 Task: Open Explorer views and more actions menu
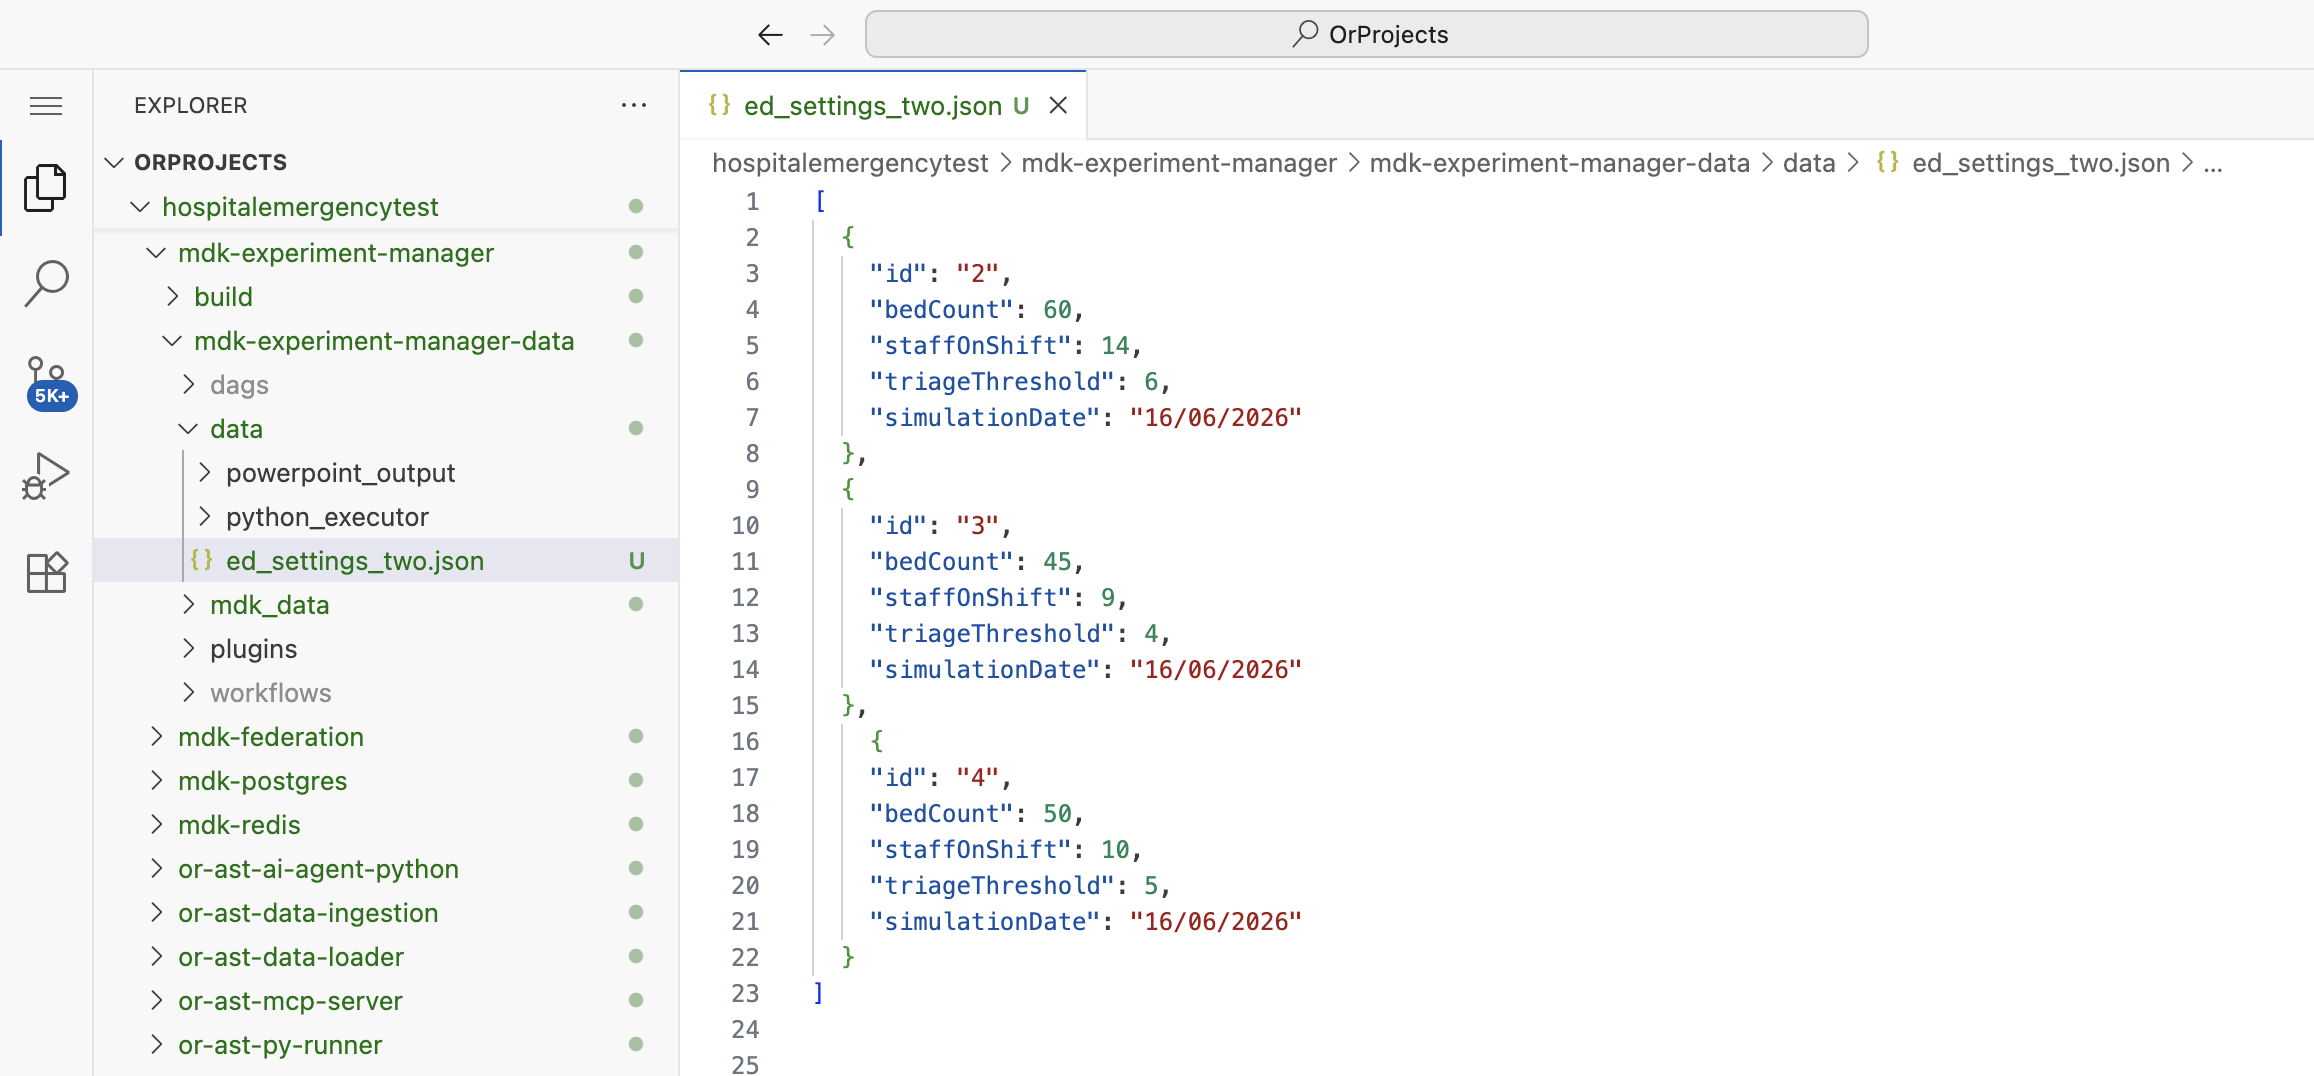(x=634, y=105)
